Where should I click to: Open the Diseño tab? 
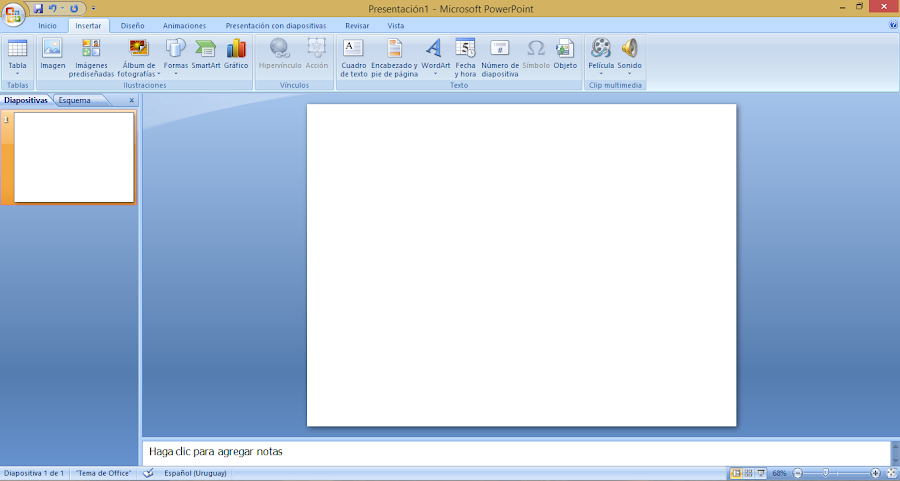(x=133, y=26)
